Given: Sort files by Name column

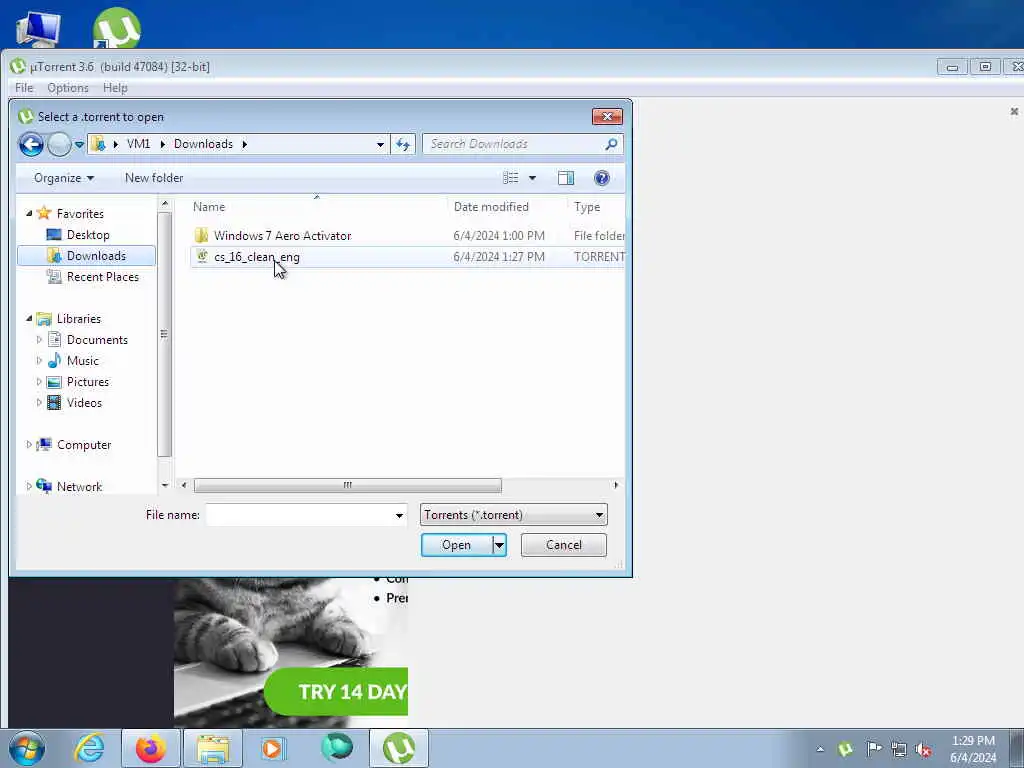Looking at the screenshot, I should coord(208,206).
